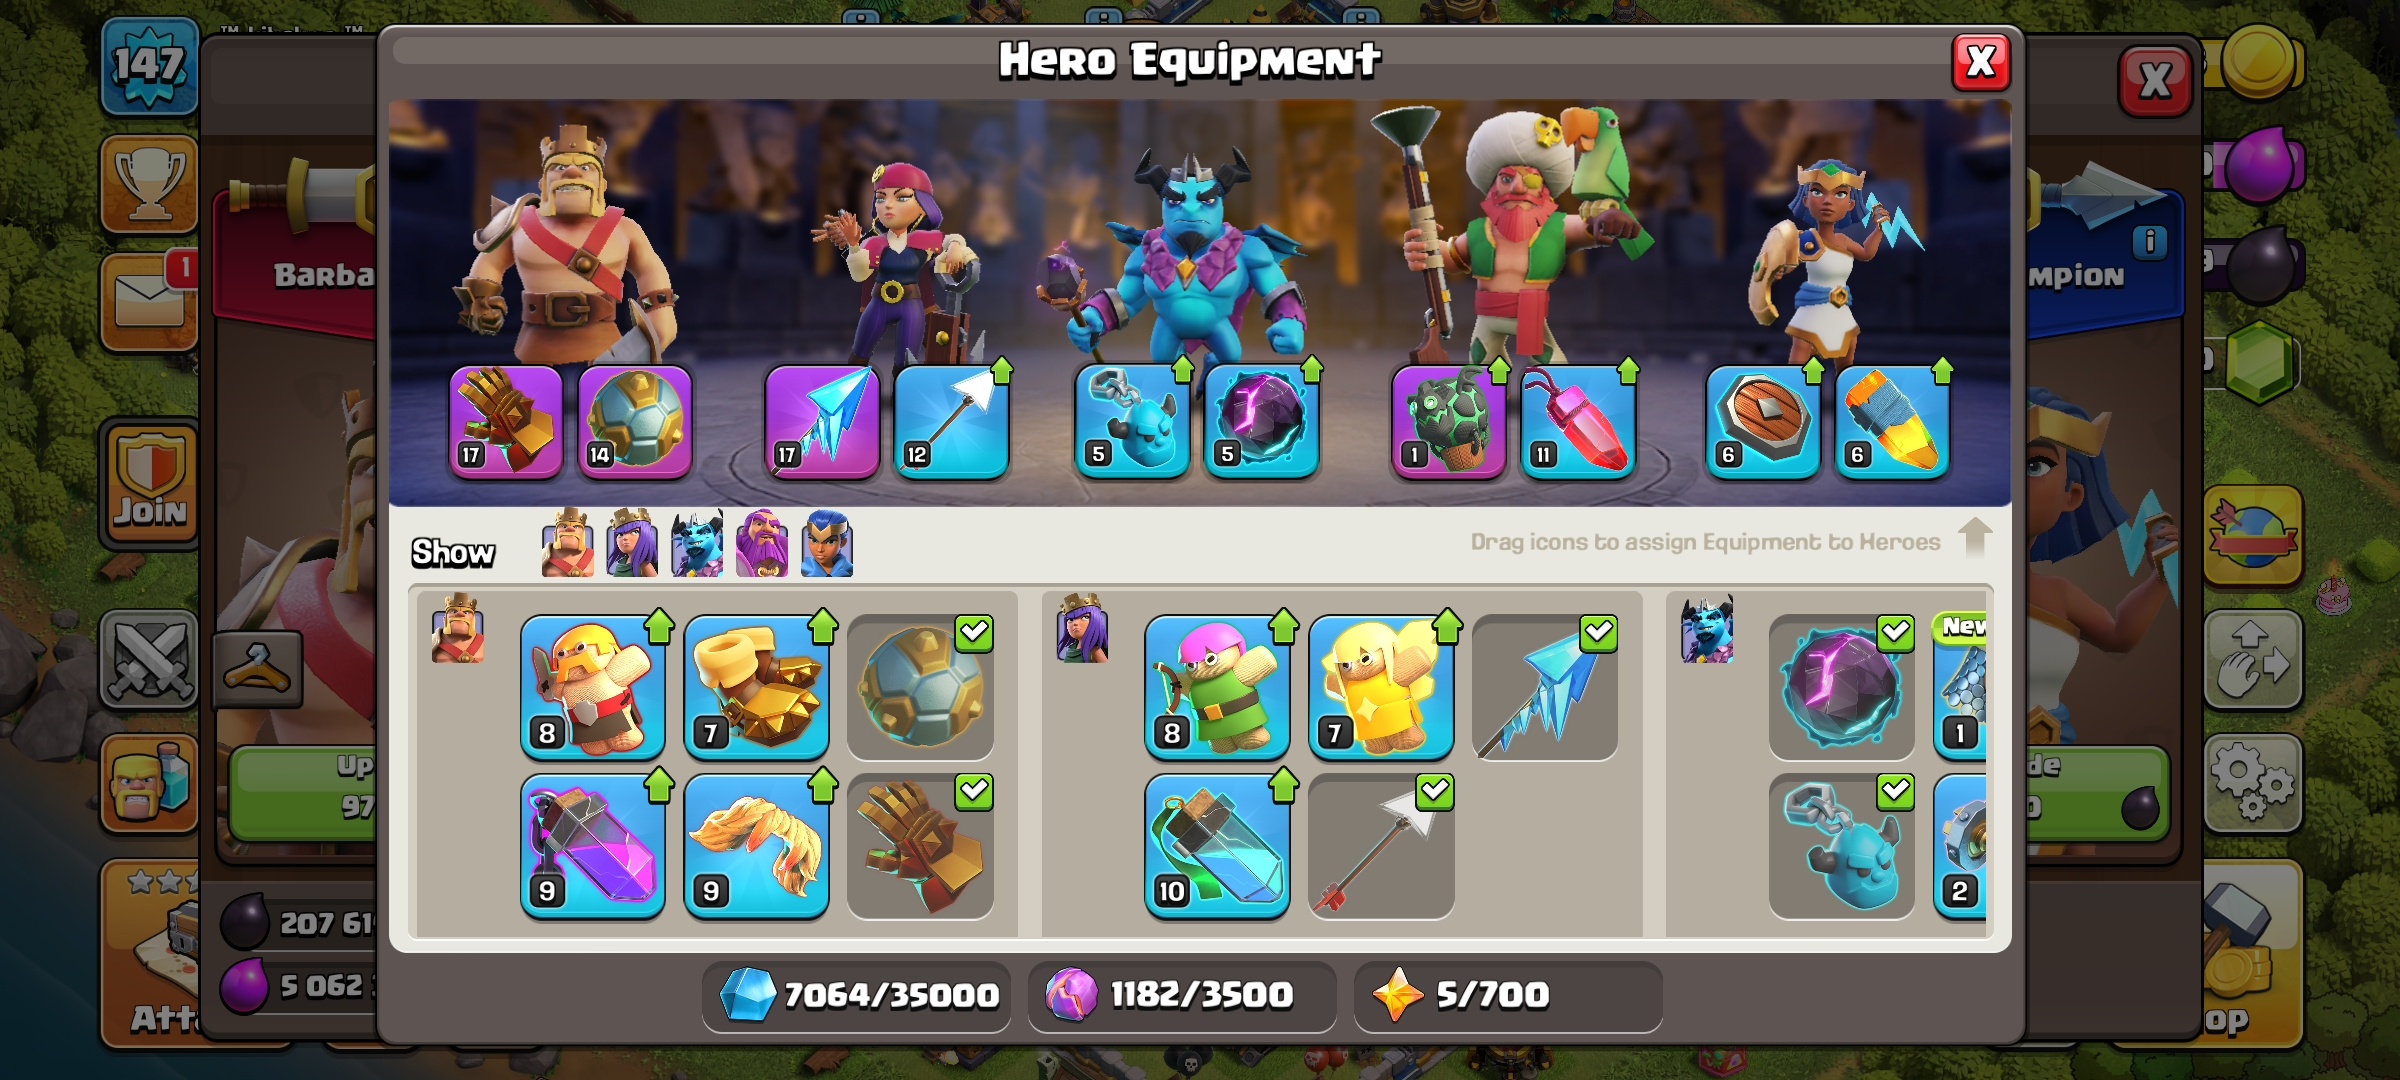This screenshot has width=2400, height=1080.
Task: Toggle the Archer Queen show filter
Action: click(632, 543)
